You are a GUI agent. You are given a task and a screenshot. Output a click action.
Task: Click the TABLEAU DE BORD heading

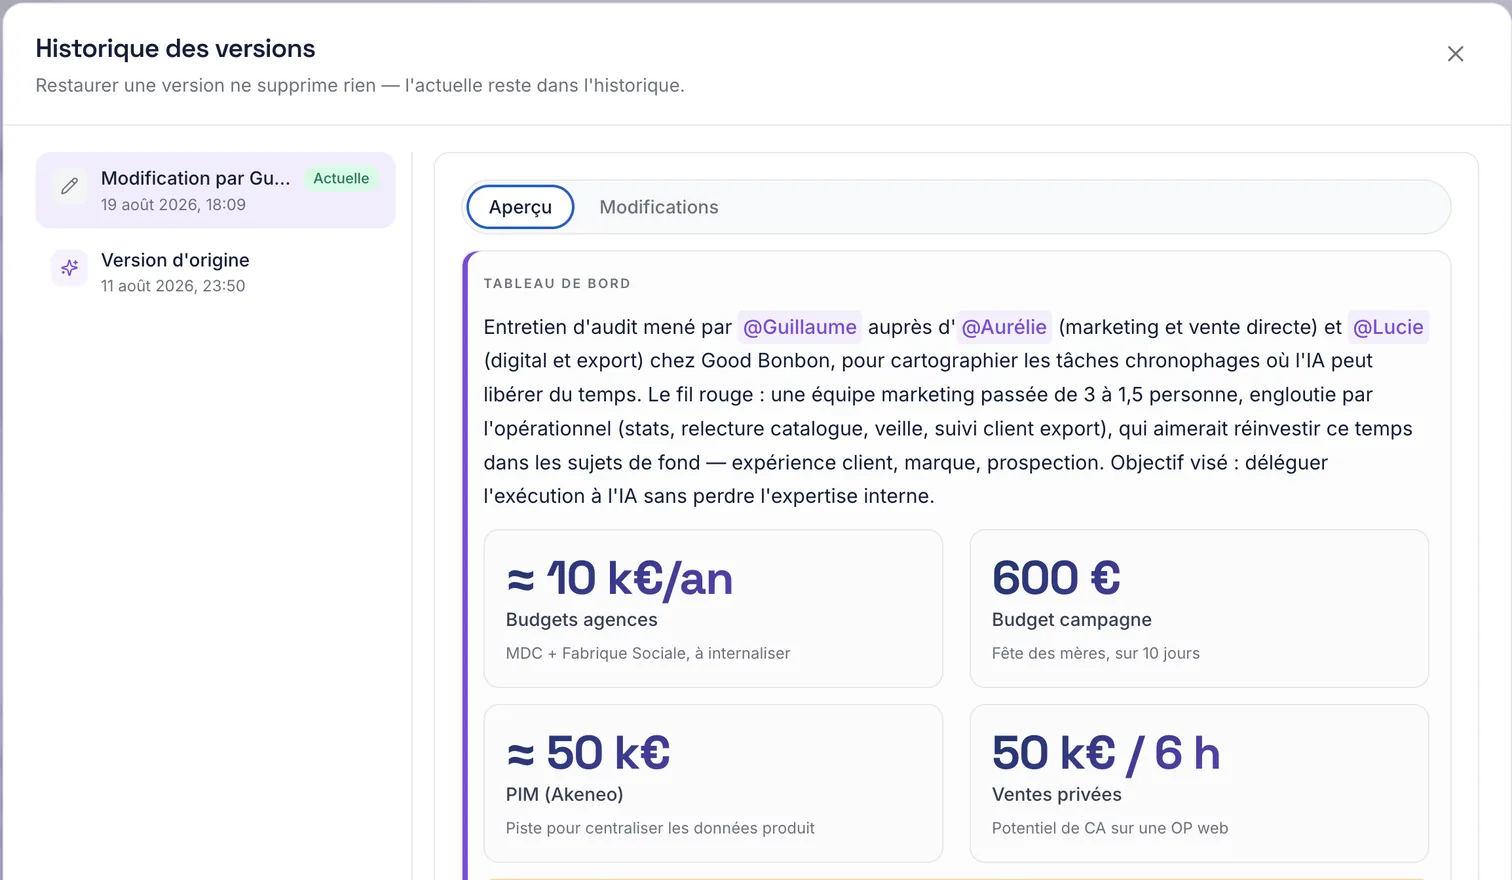pyautogui.click(x=557, y=284)
